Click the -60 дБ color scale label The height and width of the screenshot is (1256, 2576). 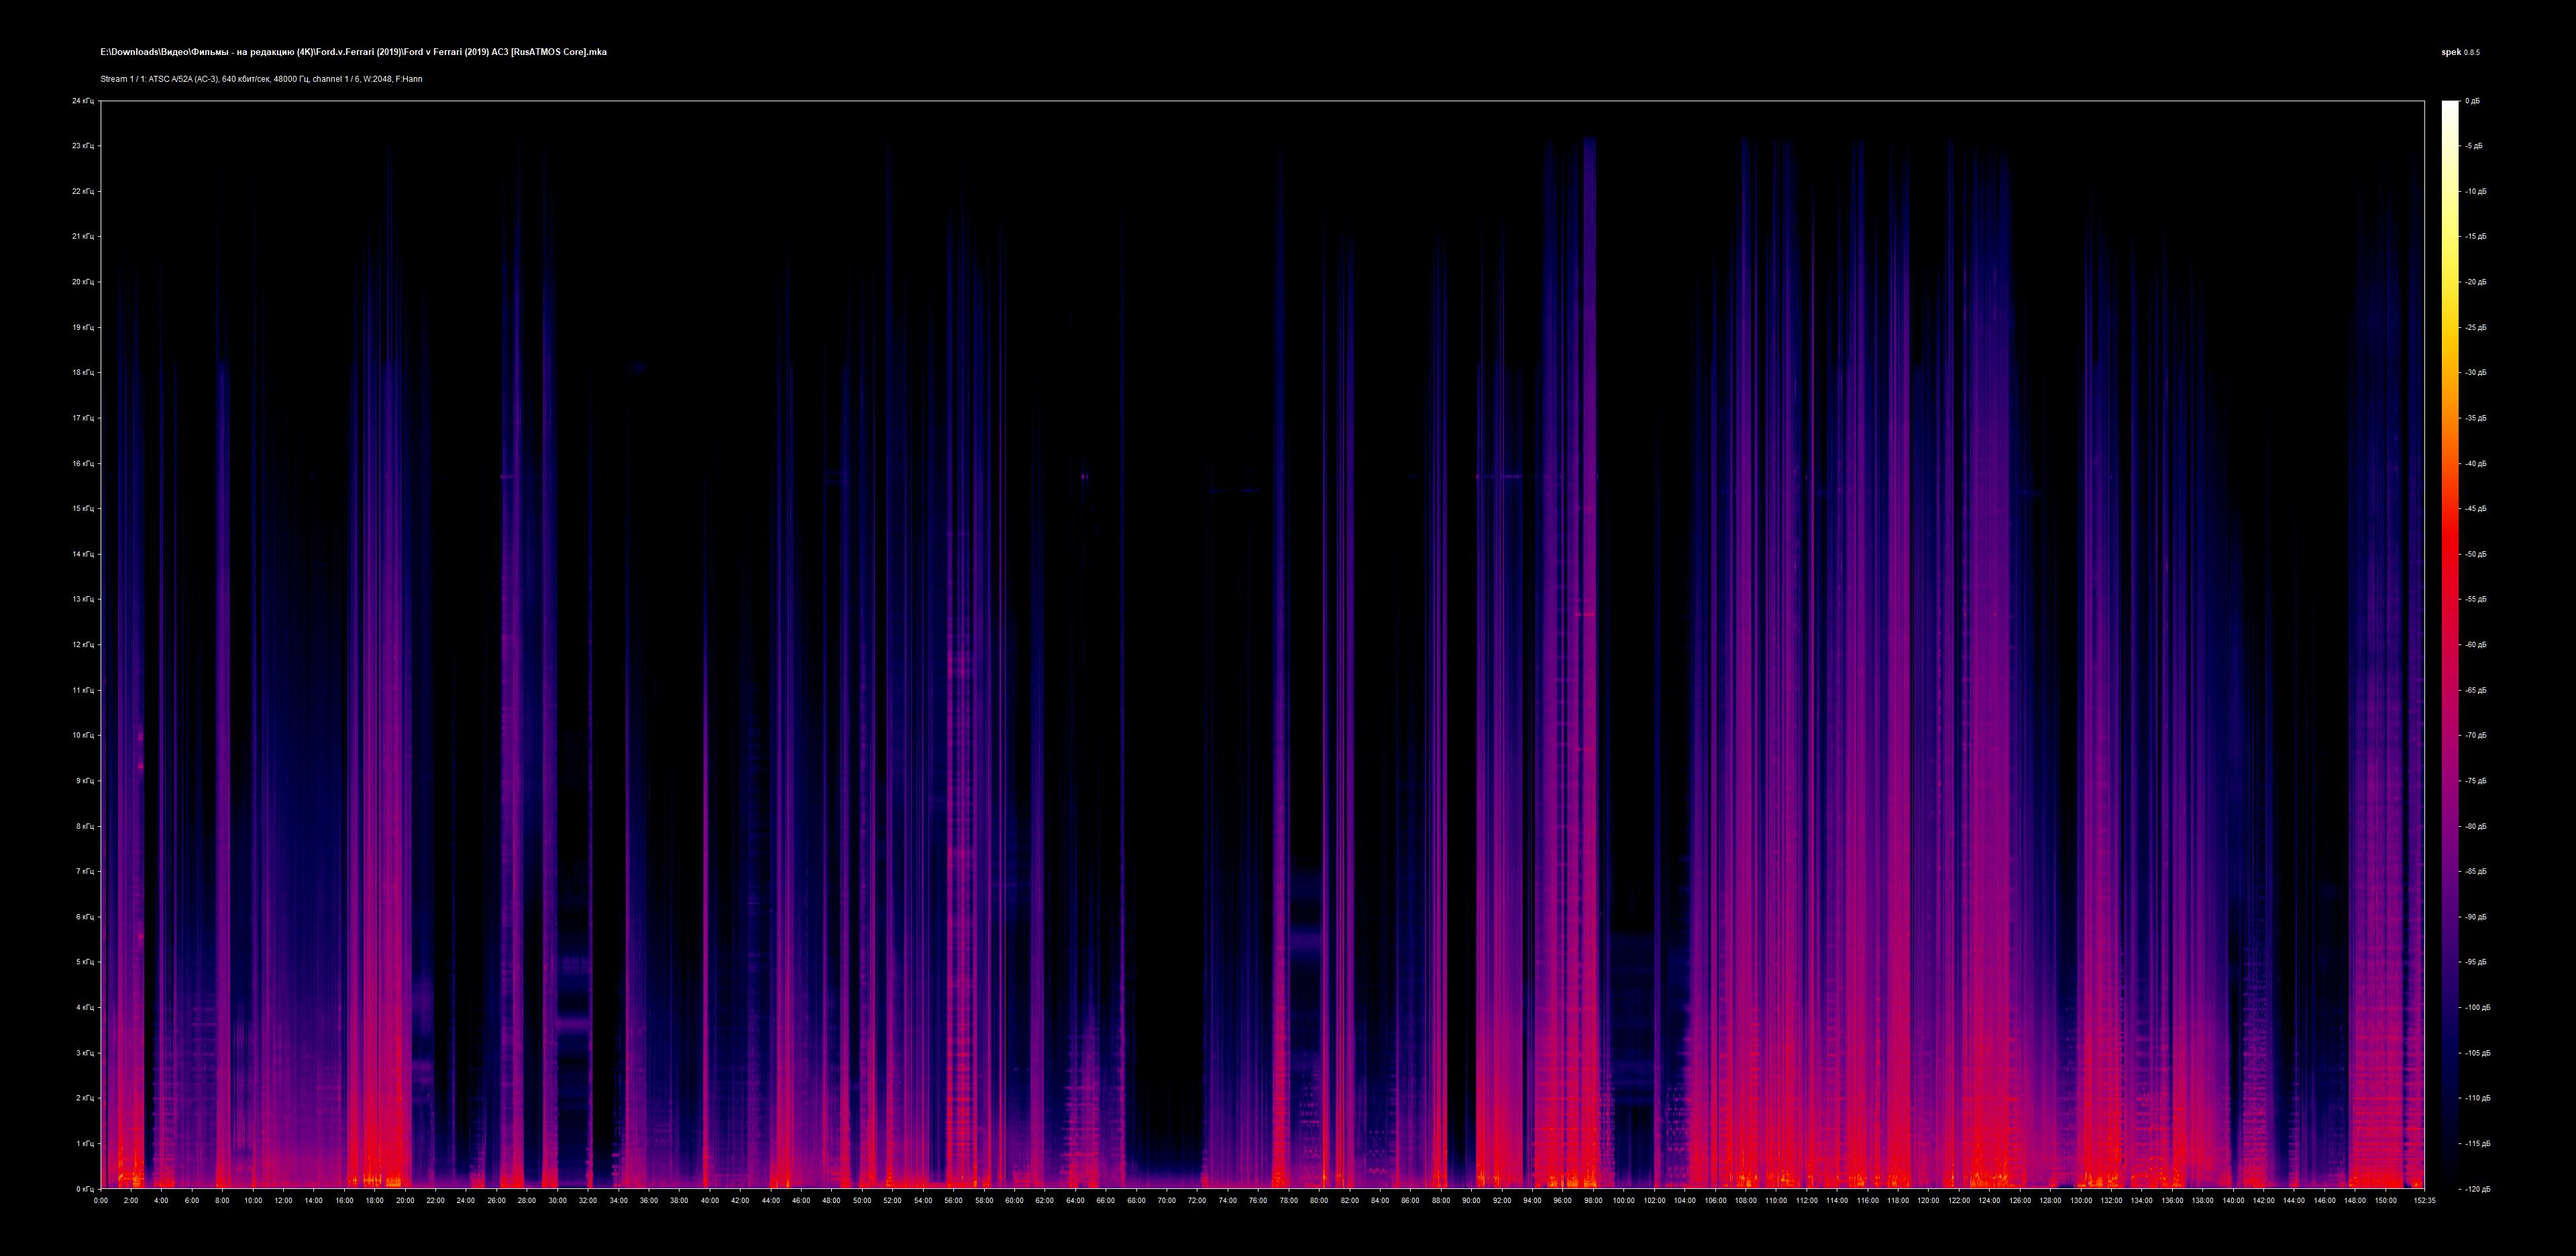coord(2476,645)
